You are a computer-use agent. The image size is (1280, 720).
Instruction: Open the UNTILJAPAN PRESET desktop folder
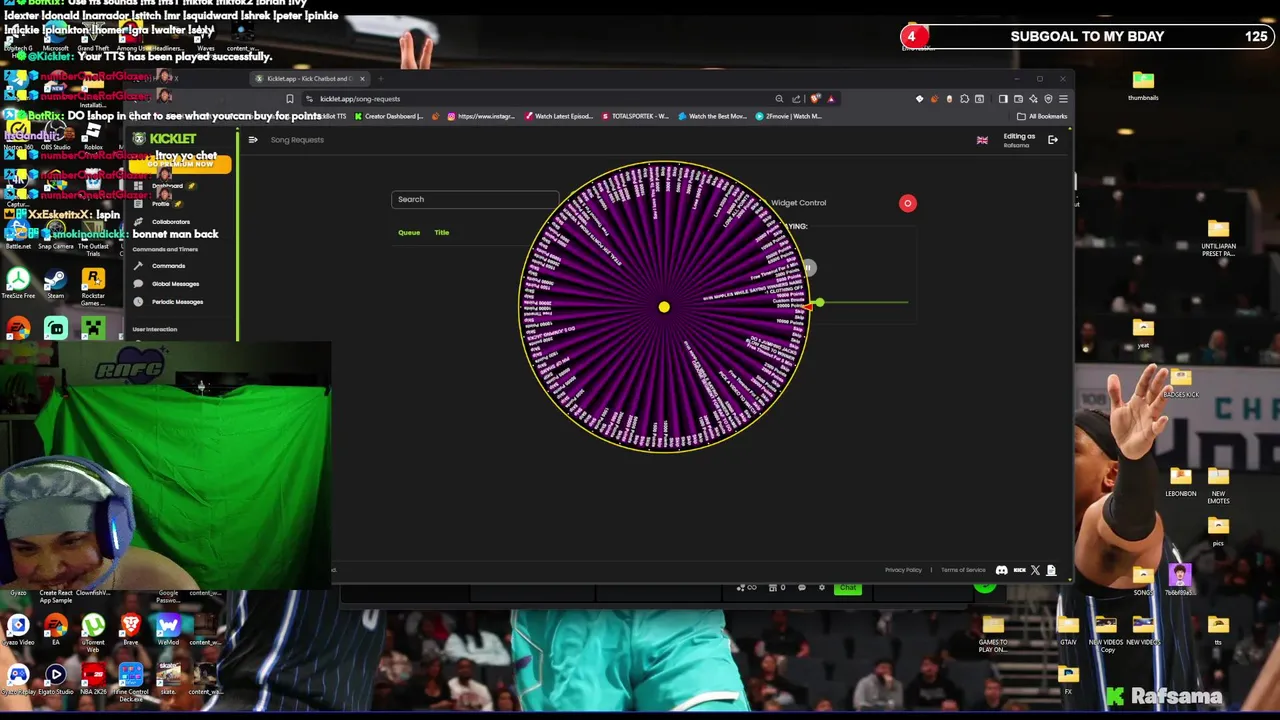1218,239
